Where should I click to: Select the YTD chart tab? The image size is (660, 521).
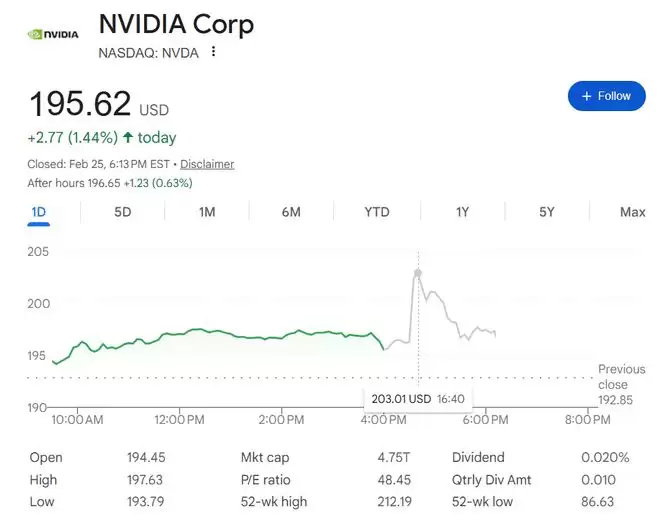click(376, 212)
